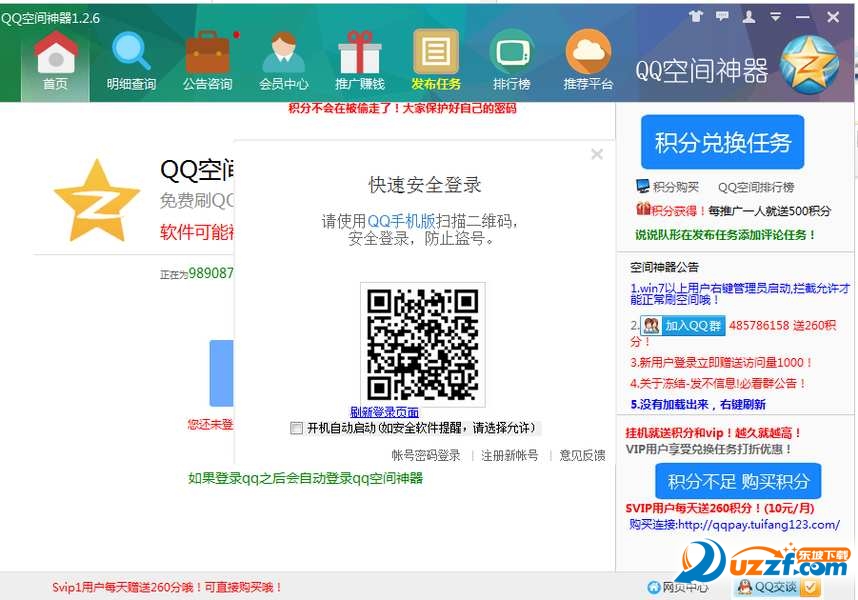Open 推荐平台 cloud icon
This screenshot has width=858, height=600.
pos(588,53)
